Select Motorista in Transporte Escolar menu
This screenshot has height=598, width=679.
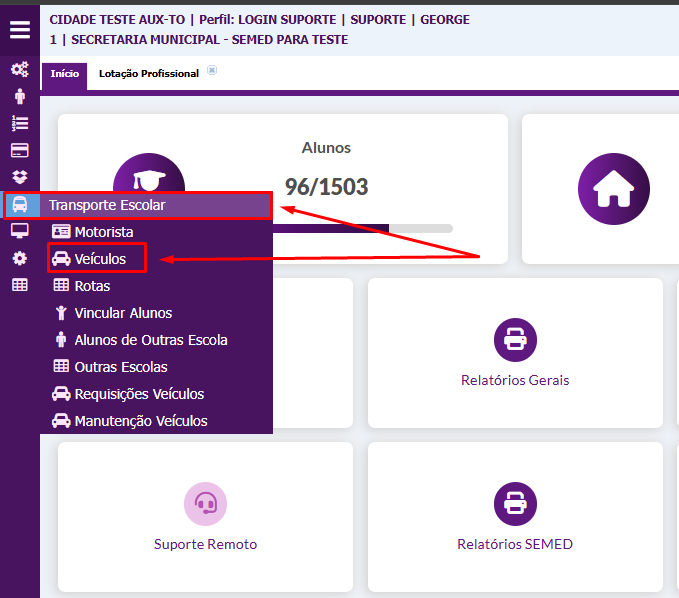pyautogui.click(x=103, y=232)
